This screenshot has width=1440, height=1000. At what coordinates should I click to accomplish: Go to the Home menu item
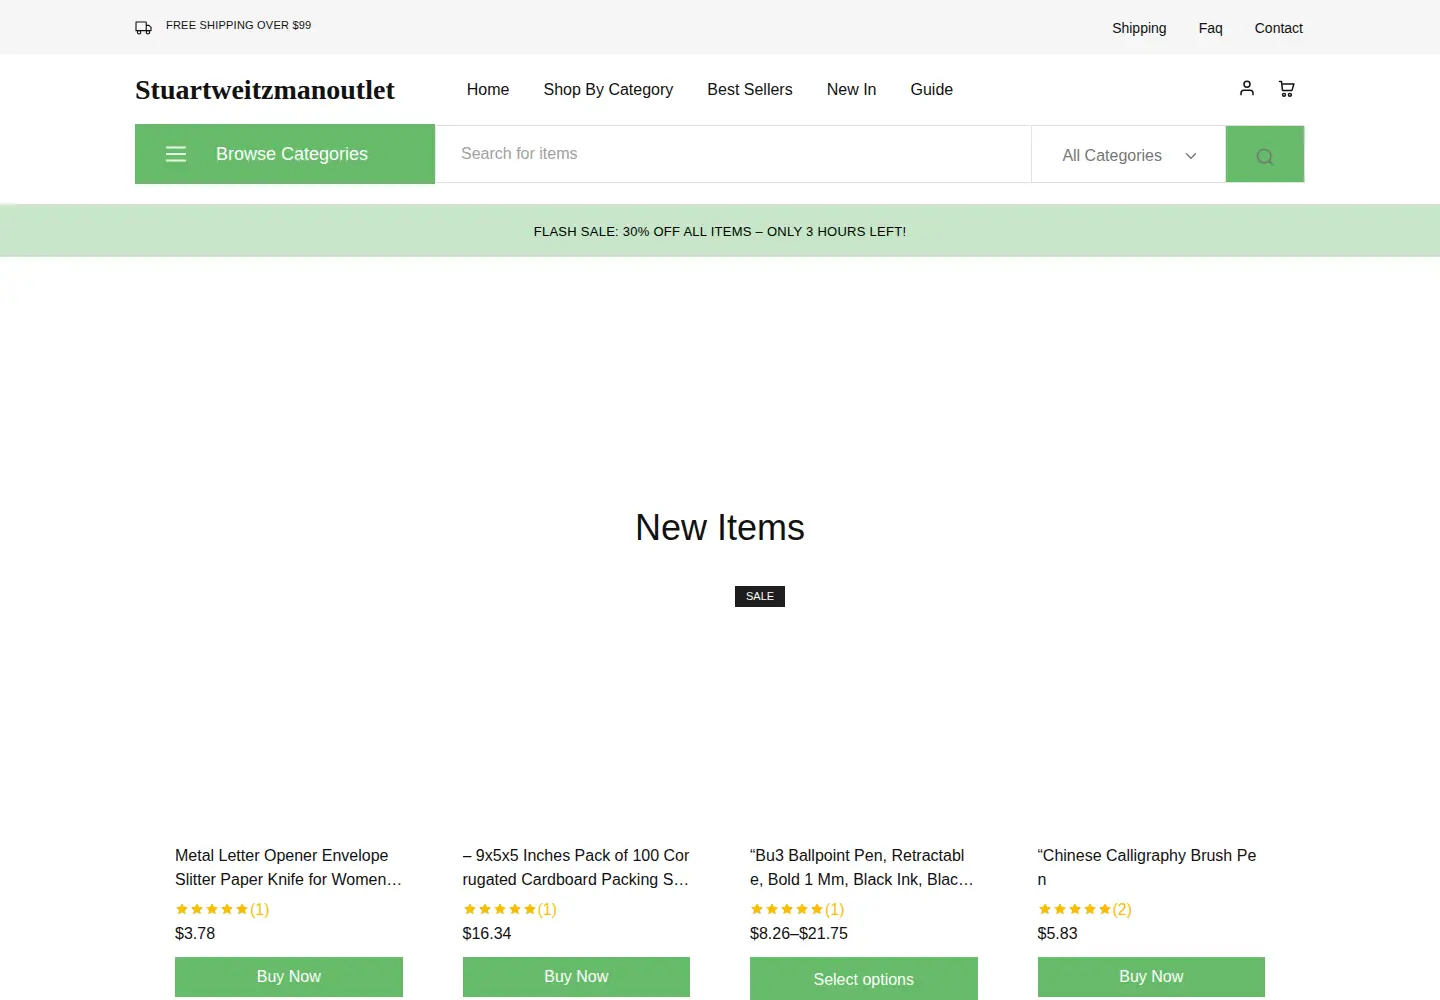(x=488, y=90)
